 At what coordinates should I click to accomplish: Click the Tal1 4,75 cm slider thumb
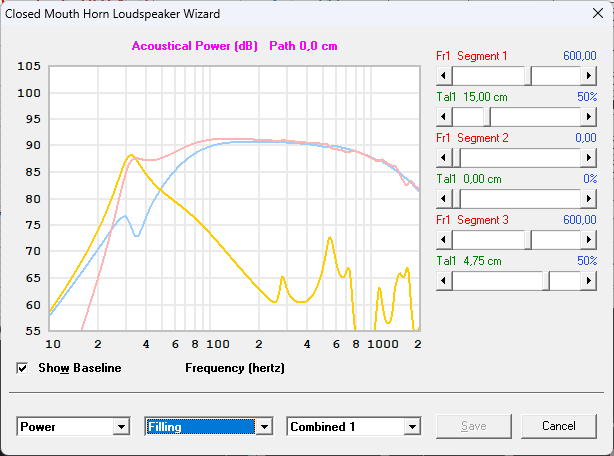click(546, 280)
